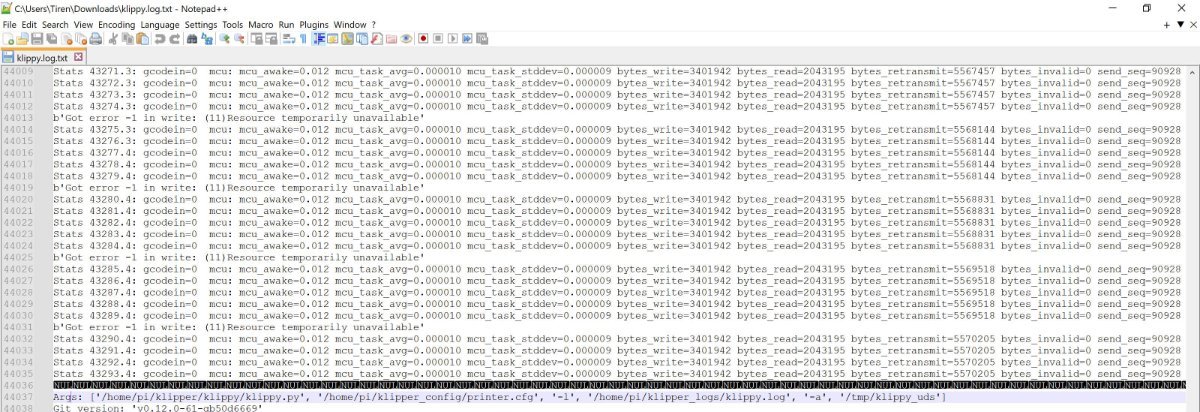Open the File menu
1200x412 pixels.
(9, 24)
